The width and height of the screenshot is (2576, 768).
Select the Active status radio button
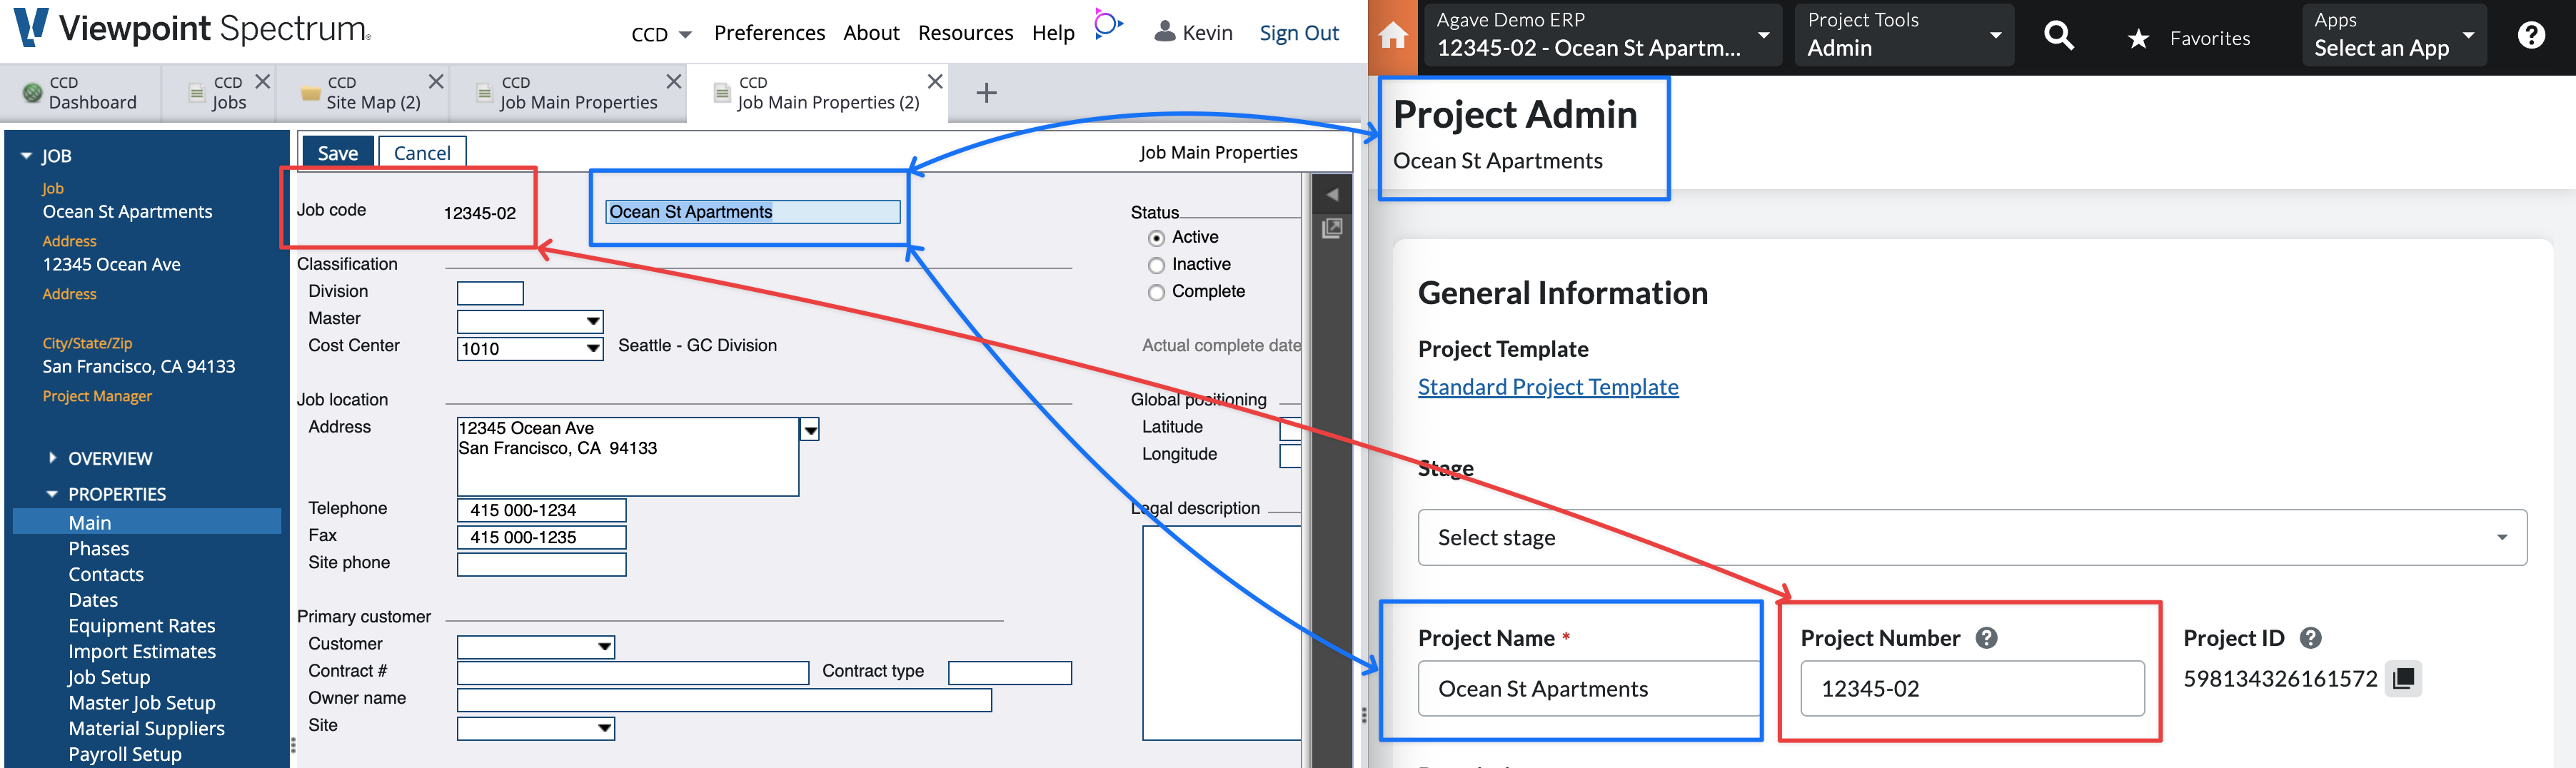tap(1157, 238)
